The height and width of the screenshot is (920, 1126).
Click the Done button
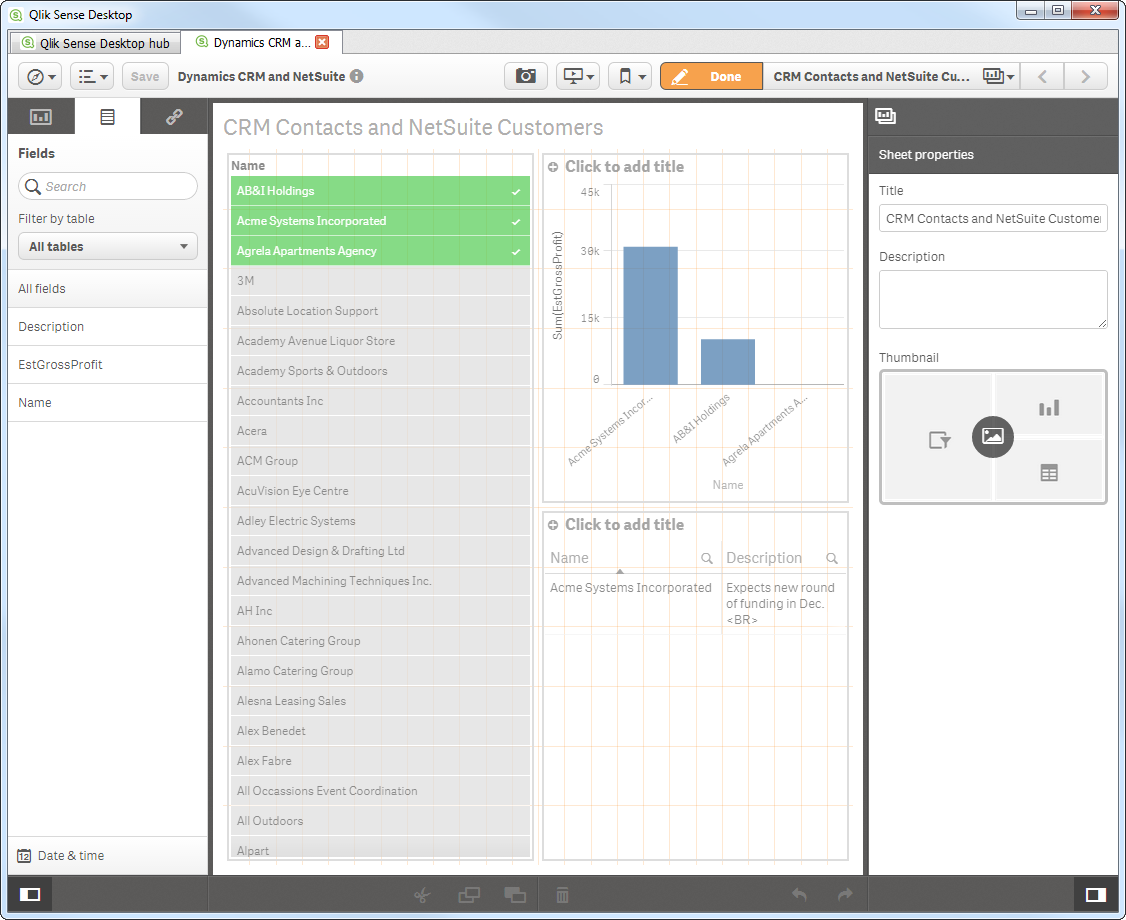pos(711,75)
